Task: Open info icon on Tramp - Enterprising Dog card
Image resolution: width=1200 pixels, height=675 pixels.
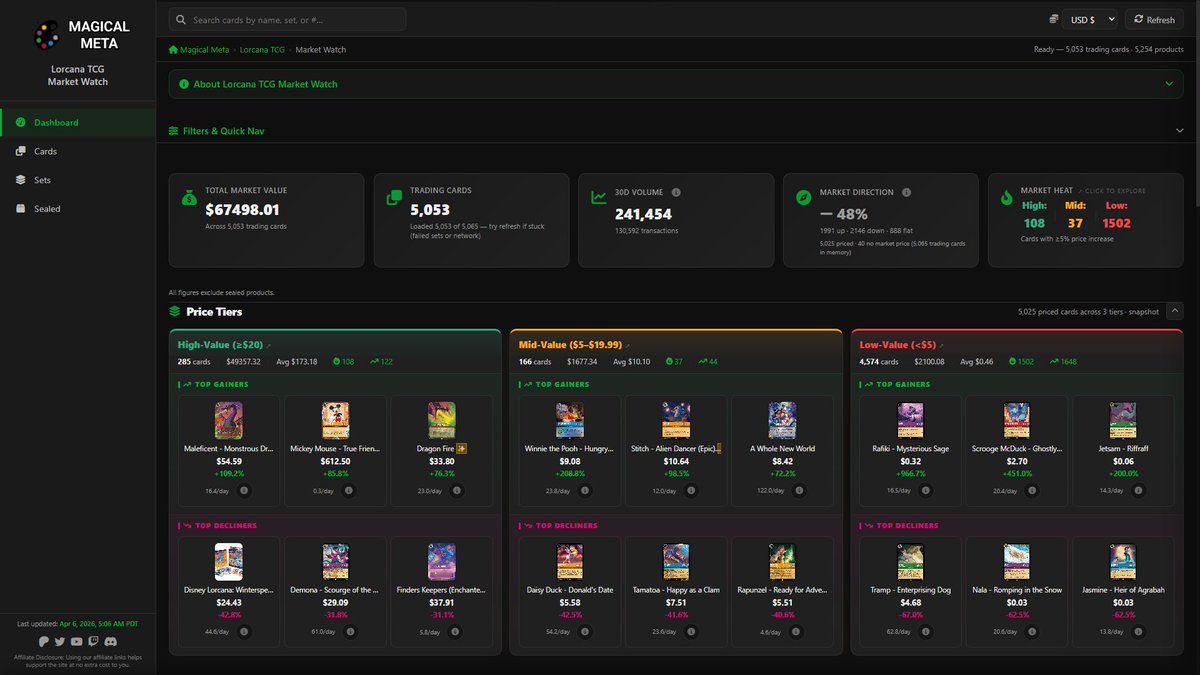Action: [x=926, y=632]
